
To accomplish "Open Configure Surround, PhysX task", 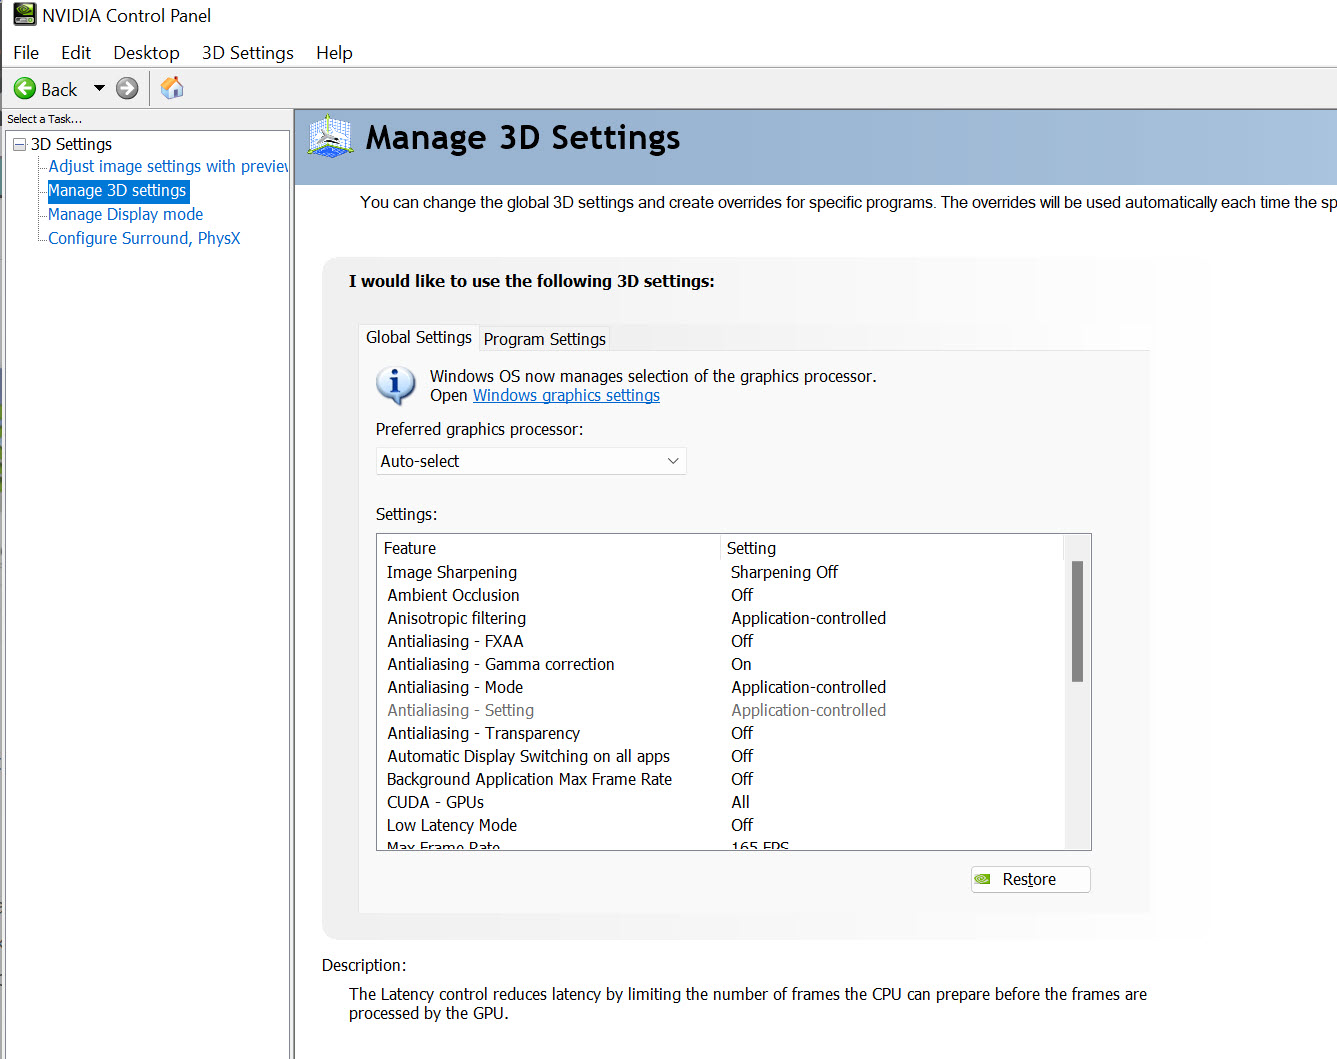I will [144, 238].
